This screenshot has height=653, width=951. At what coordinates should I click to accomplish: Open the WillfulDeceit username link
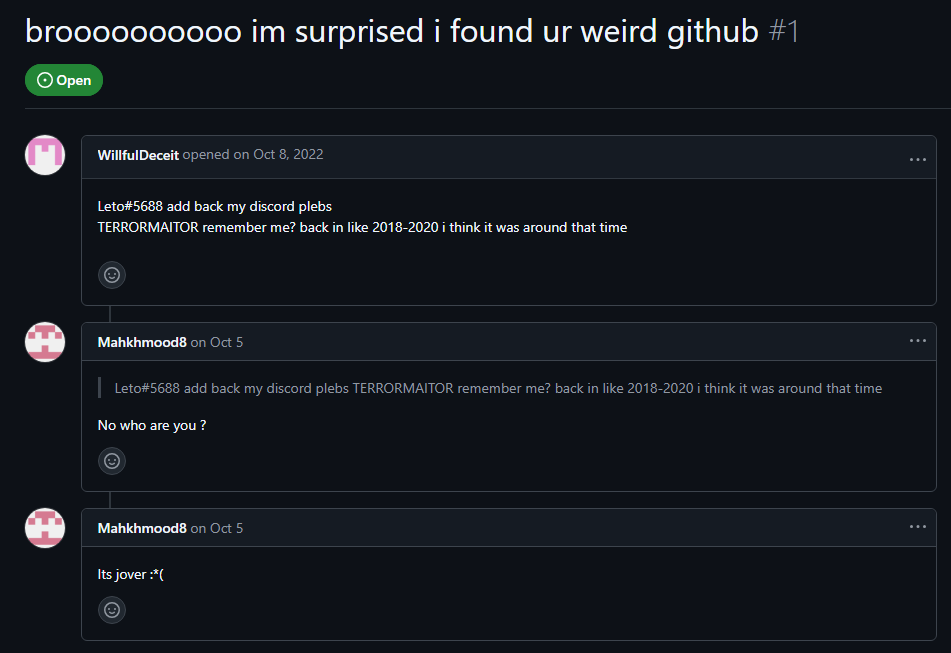[x=138, y=155]
